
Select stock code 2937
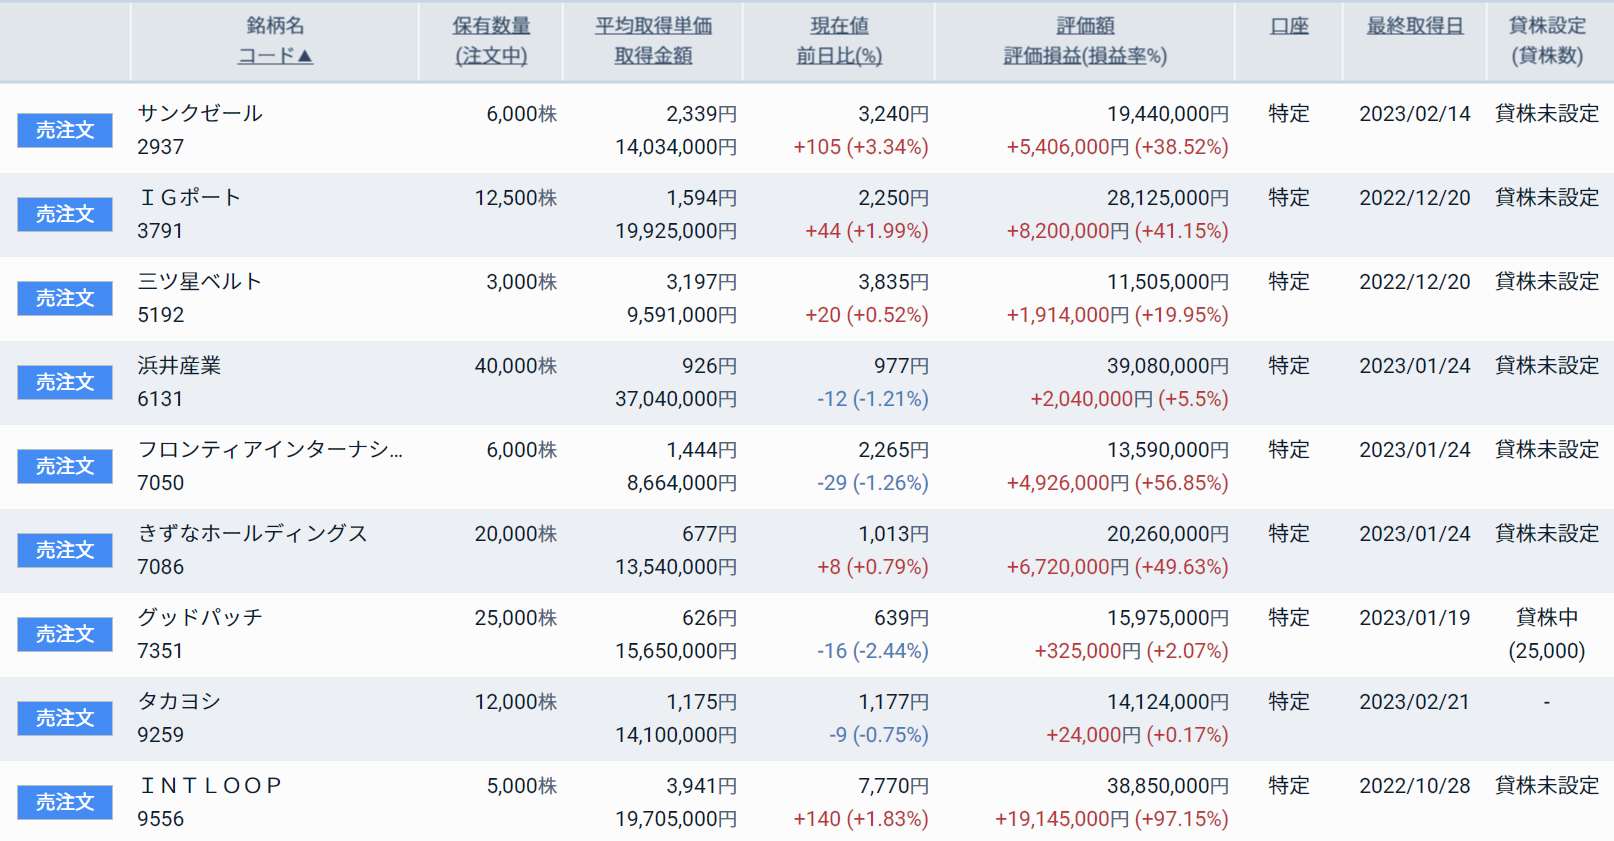(161, 147)
